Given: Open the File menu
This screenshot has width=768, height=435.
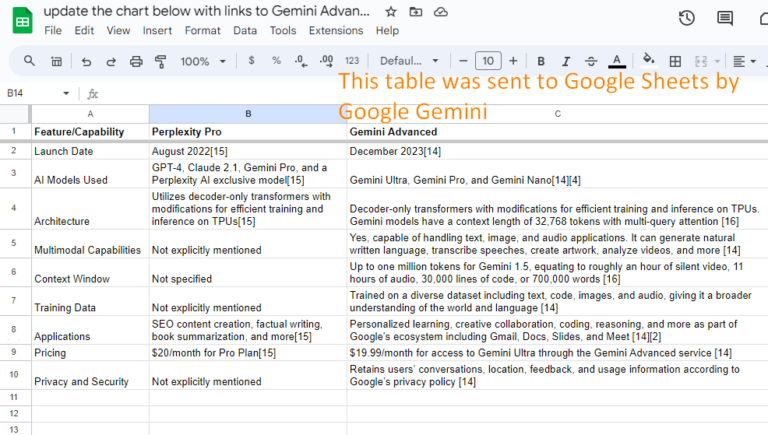Looking at the screenshot, I should pyautogui.click(x=53, y=30).
